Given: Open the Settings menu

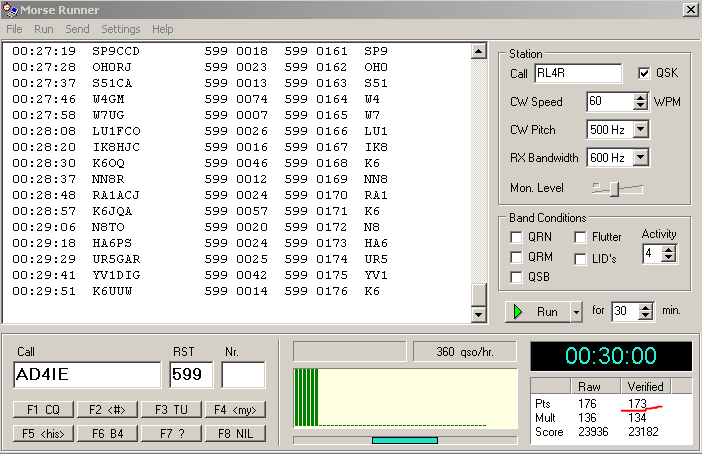Looking at the screenshot, I should [120, 29].
